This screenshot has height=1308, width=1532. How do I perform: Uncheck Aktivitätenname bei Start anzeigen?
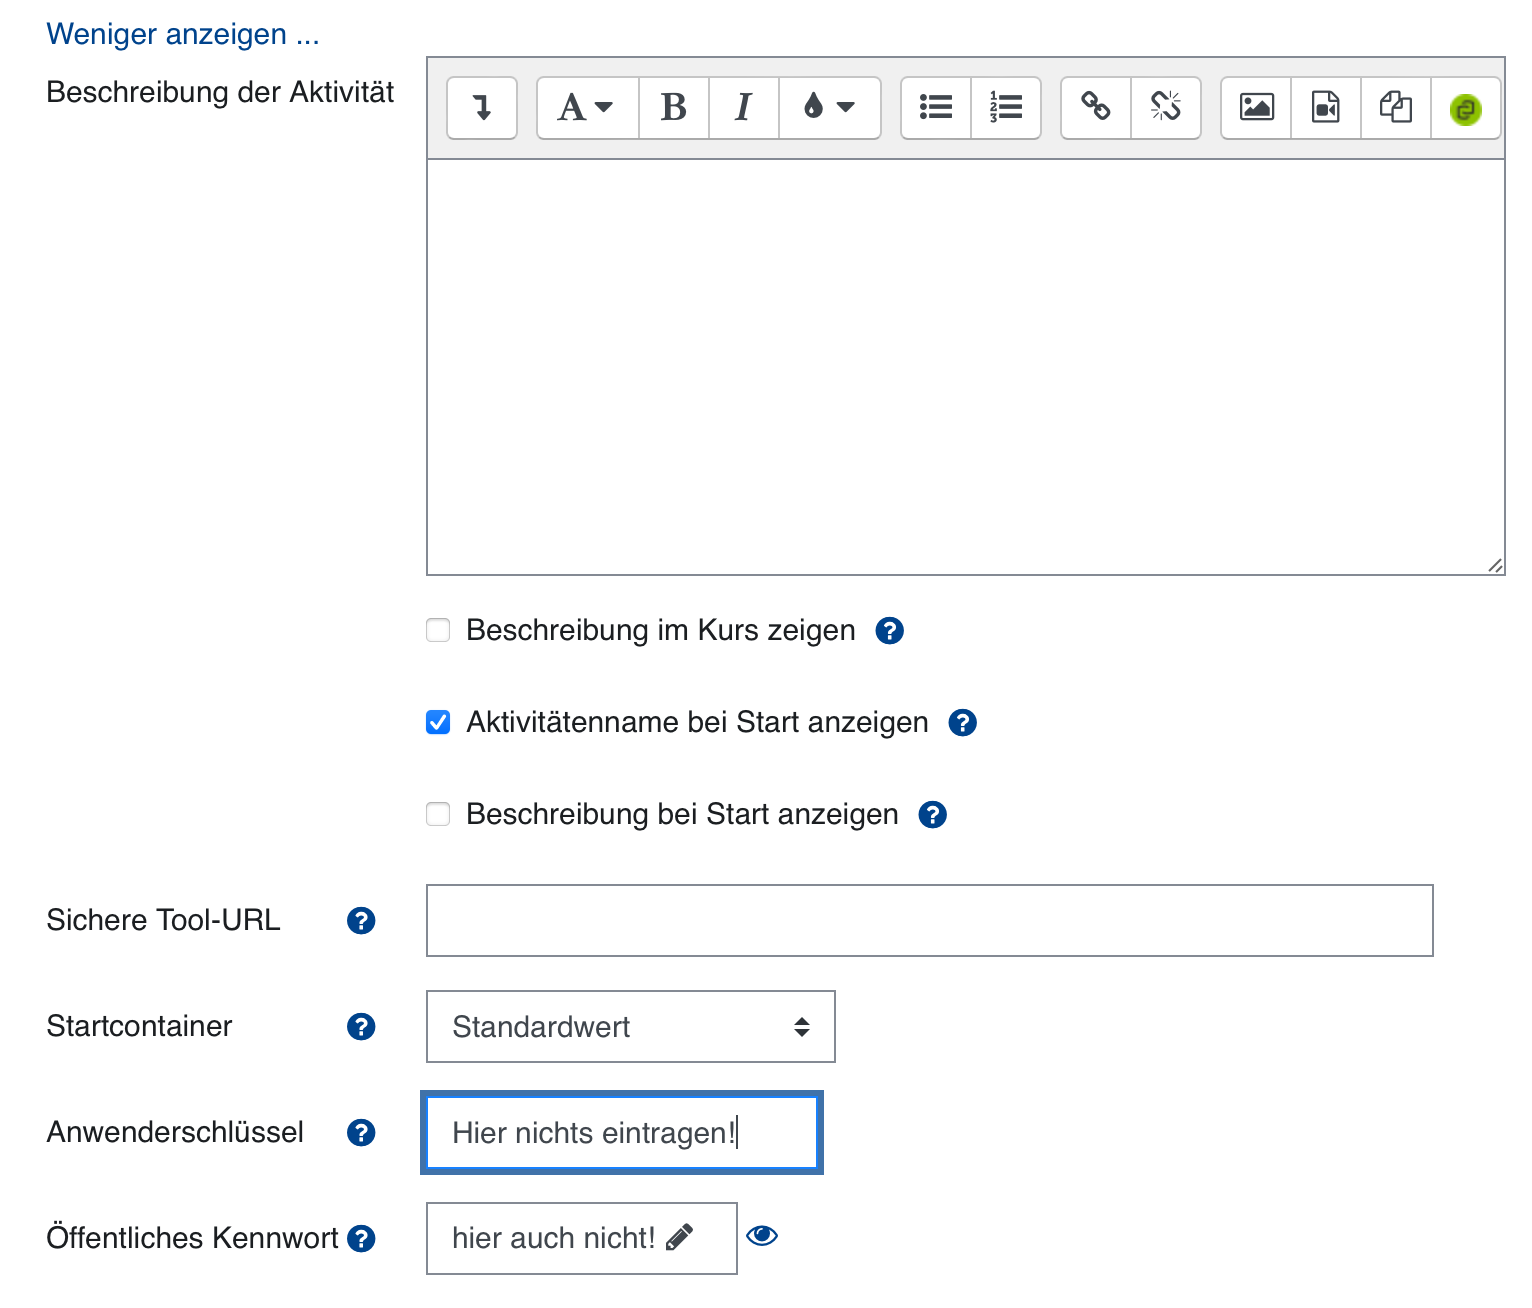point(438,722)
